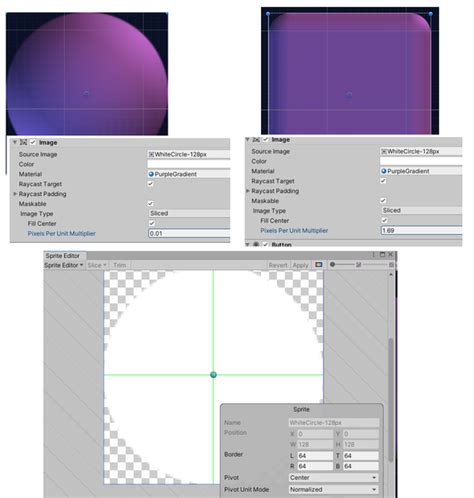This screenshot has width=474, height=498.
Task: Click the Pixels Per Unit Multiplier field showing 1.69
Action: pos(421,230)
